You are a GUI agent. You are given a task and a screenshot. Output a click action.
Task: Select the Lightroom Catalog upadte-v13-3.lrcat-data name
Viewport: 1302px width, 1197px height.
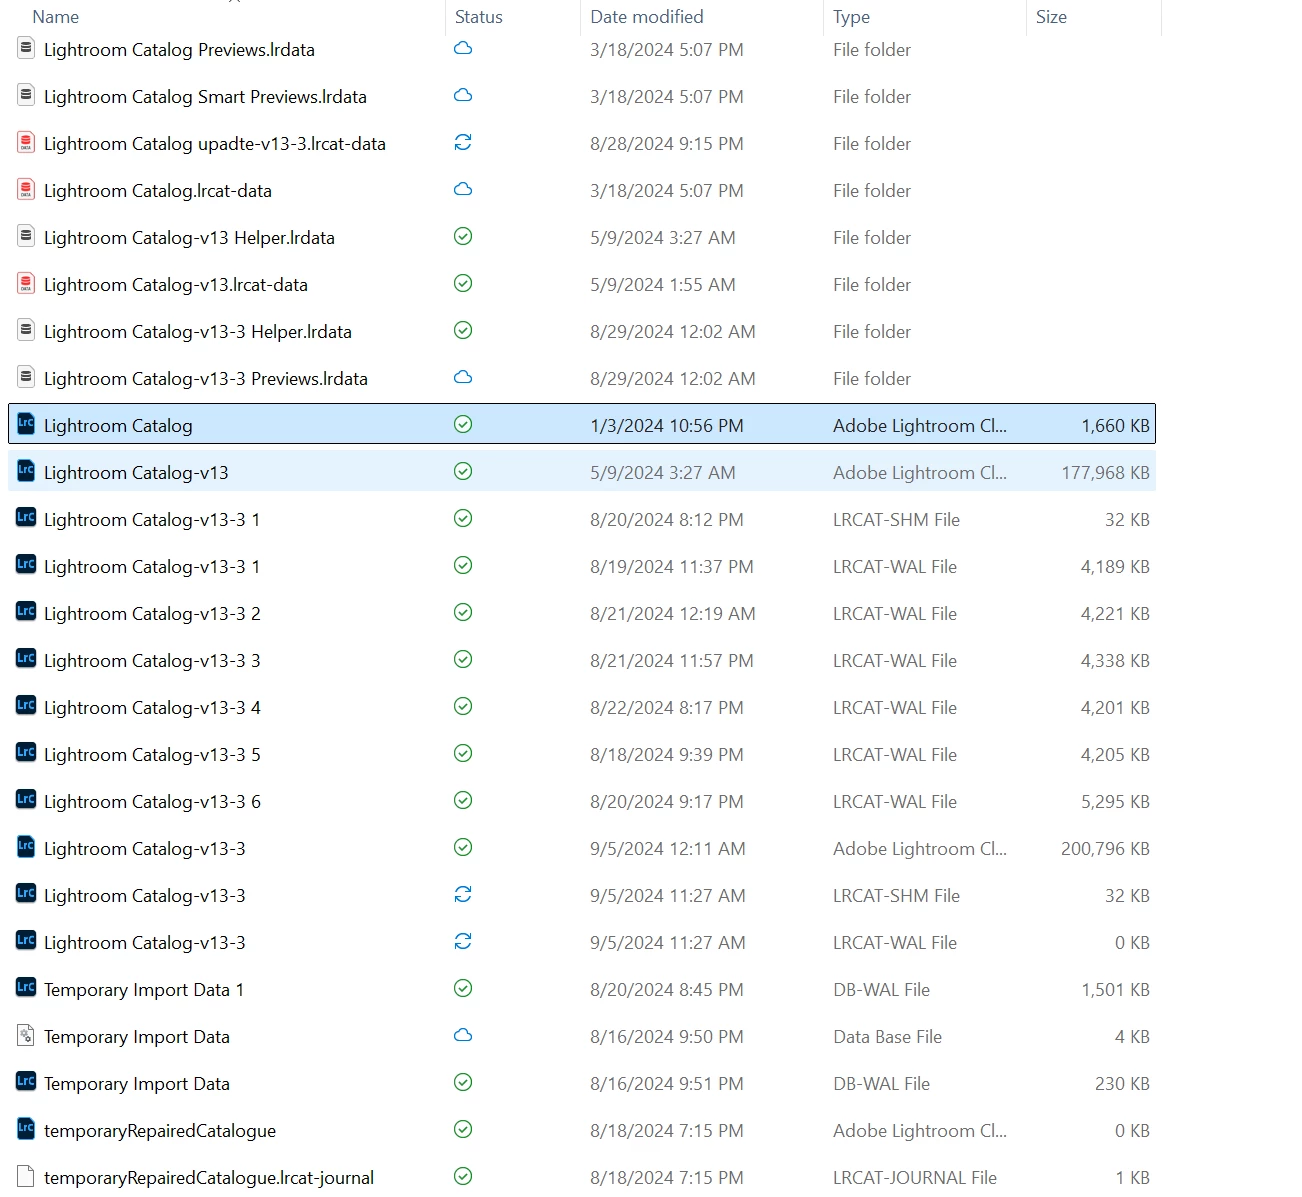point(215,144)
